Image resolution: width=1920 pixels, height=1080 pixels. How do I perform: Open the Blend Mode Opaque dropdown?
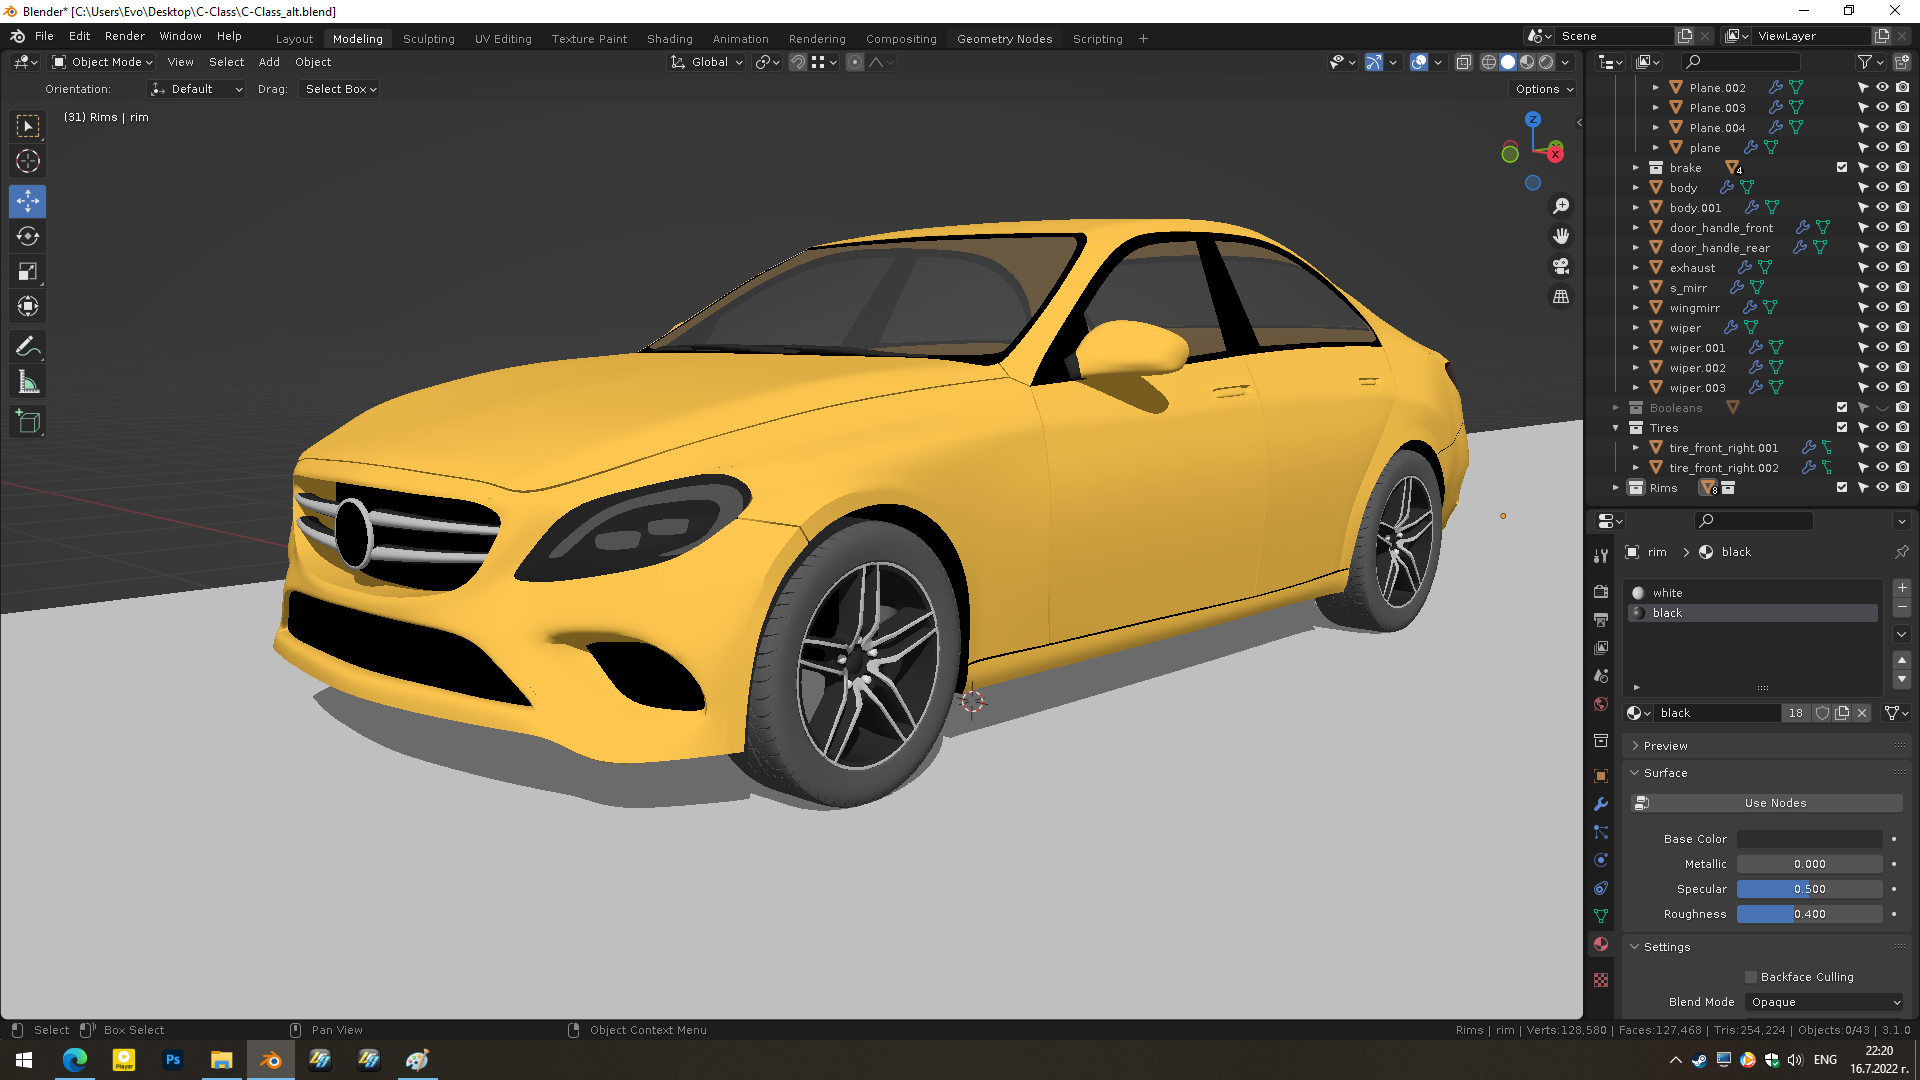pos(1825,1002)
